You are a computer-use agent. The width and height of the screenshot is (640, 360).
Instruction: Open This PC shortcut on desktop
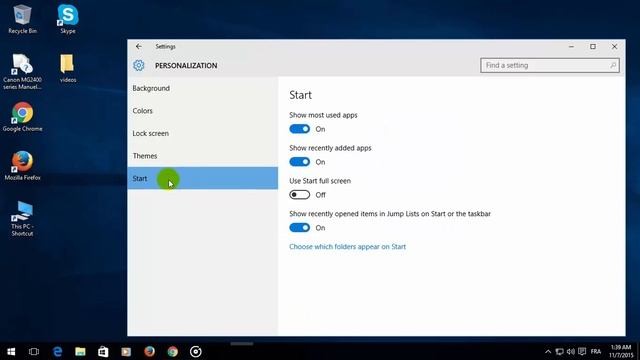(22, 219)
